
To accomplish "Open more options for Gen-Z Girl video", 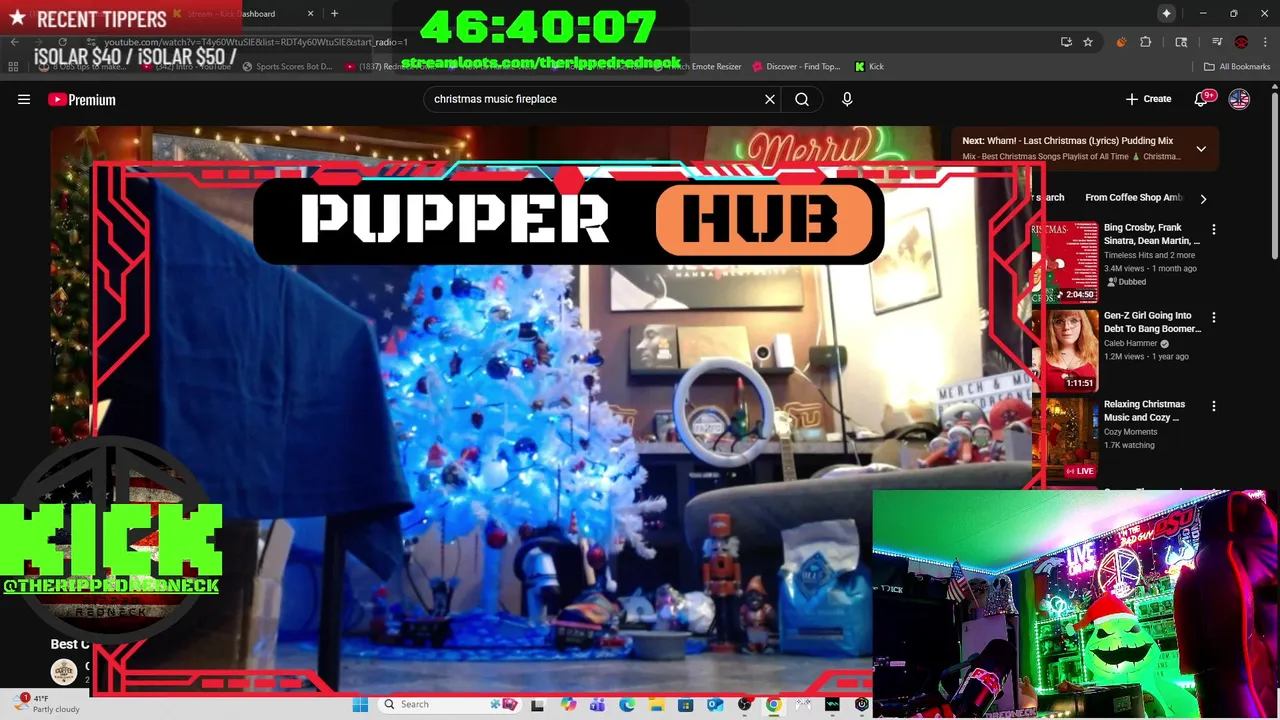I will (x=1214, y=317).
